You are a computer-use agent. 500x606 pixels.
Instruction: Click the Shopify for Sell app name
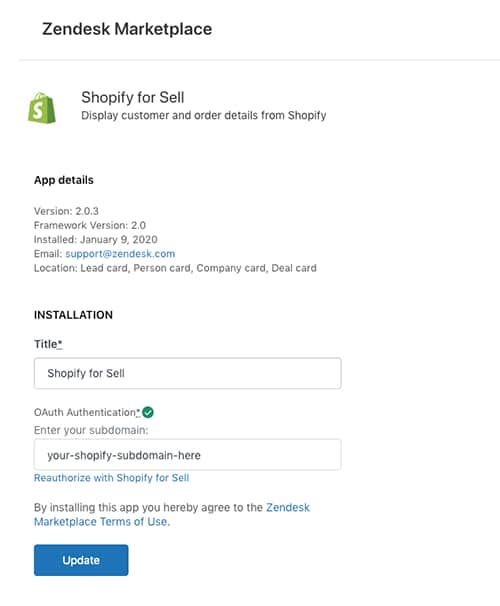[133, 97]
